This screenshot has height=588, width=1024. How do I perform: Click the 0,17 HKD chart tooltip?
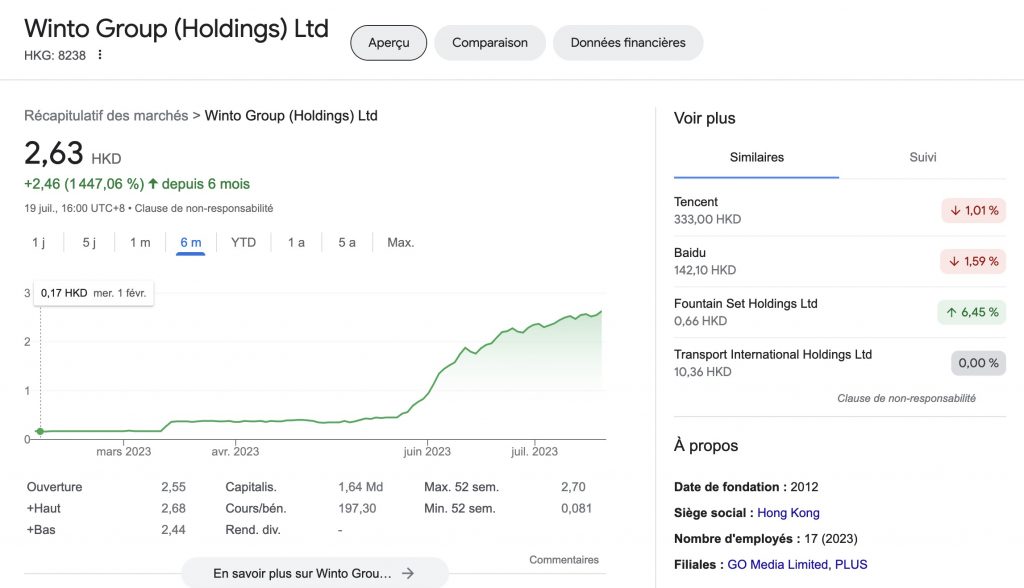coord(93,293)
